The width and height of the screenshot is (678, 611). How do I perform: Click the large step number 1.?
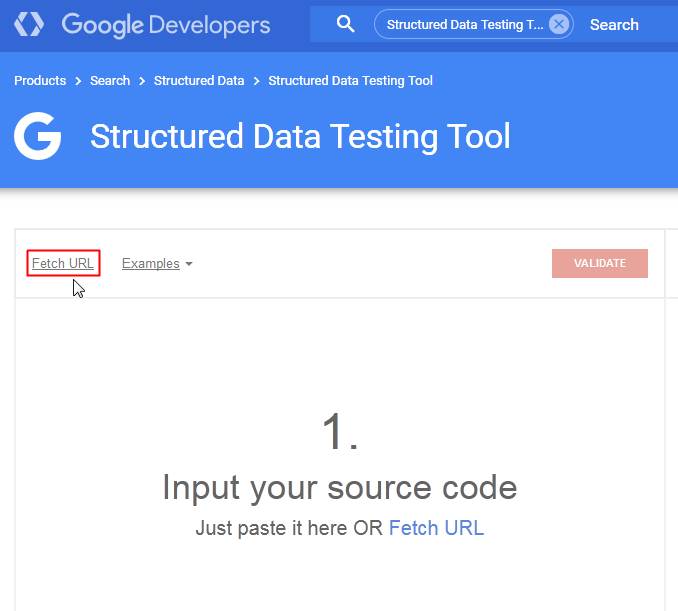[339, 433]
